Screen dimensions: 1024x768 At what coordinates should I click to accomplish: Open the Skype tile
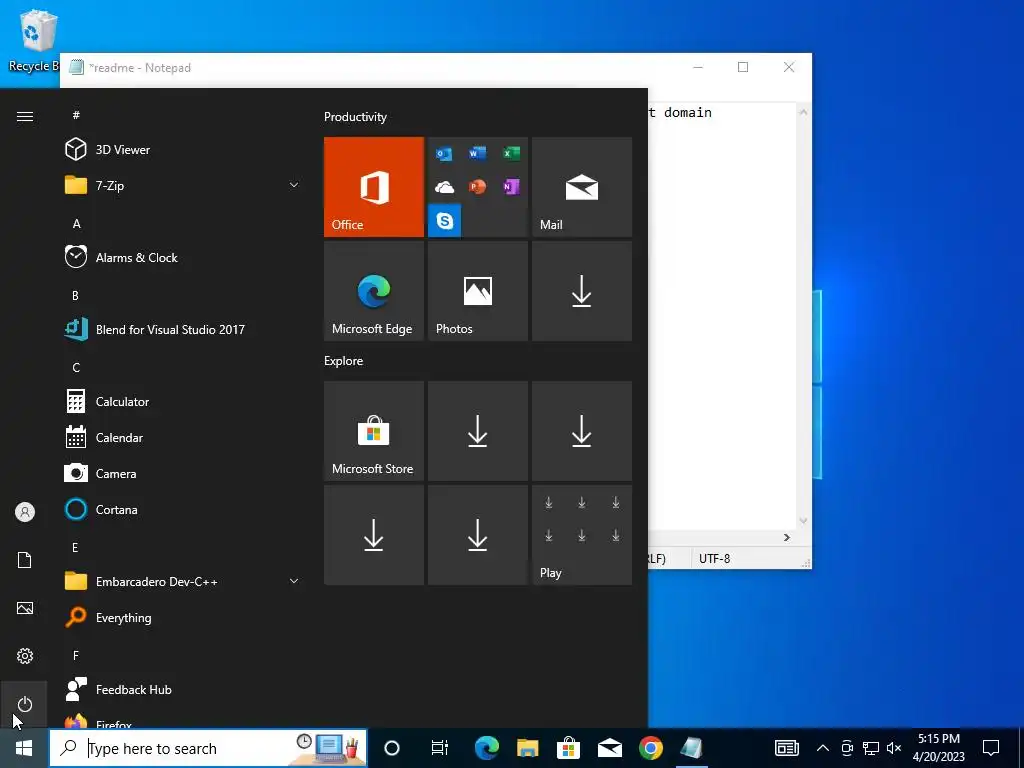pyautogui.click(x=445, y=221)
